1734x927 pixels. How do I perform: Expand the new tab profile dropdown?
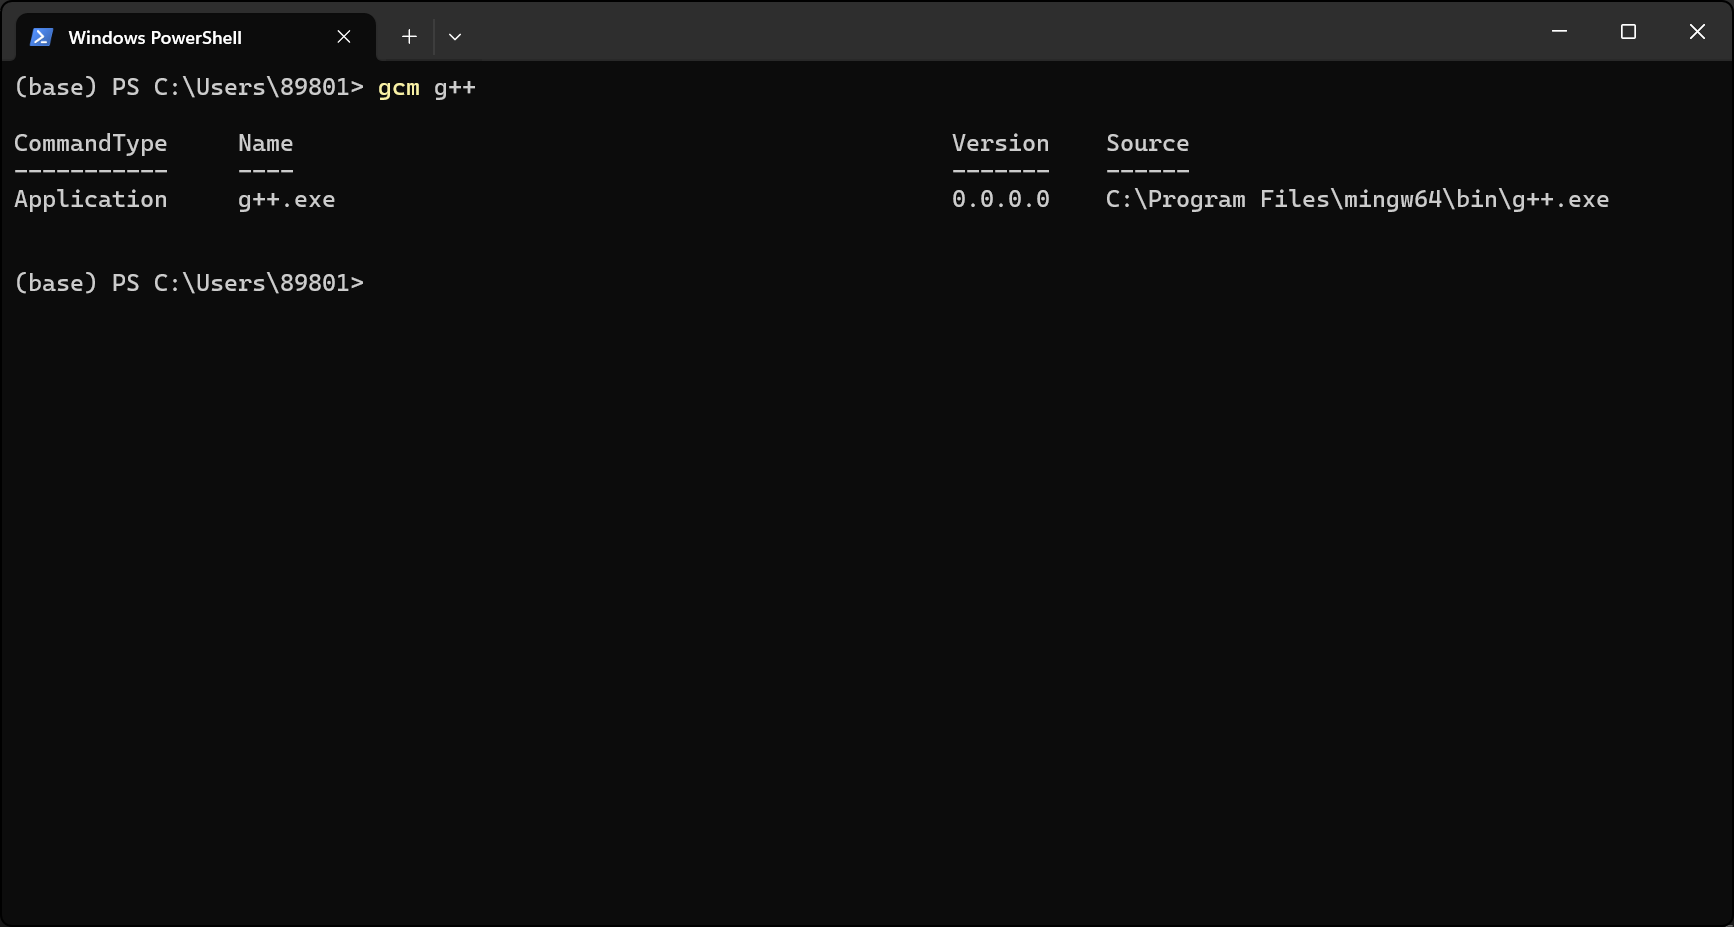tap(455, 37)
